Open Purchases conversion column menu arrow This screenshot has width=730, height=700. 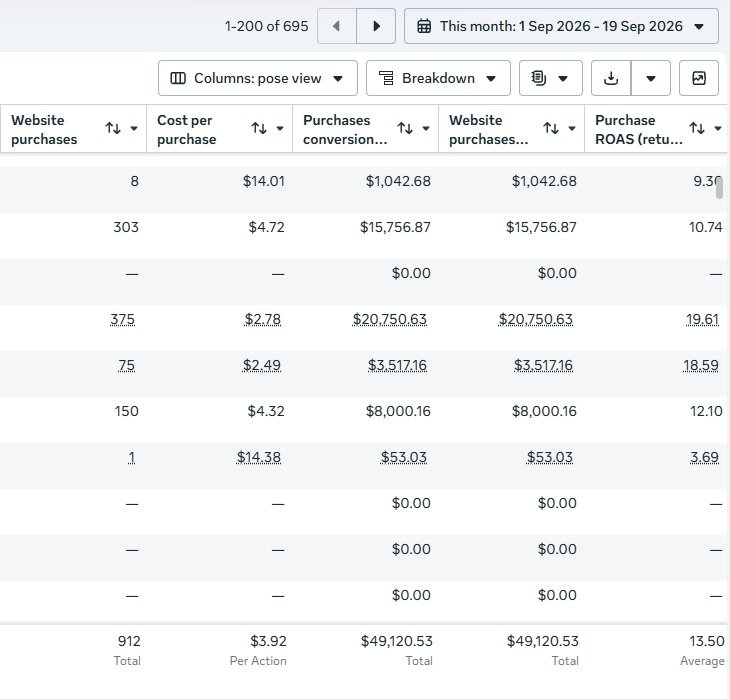pos(426,128)
